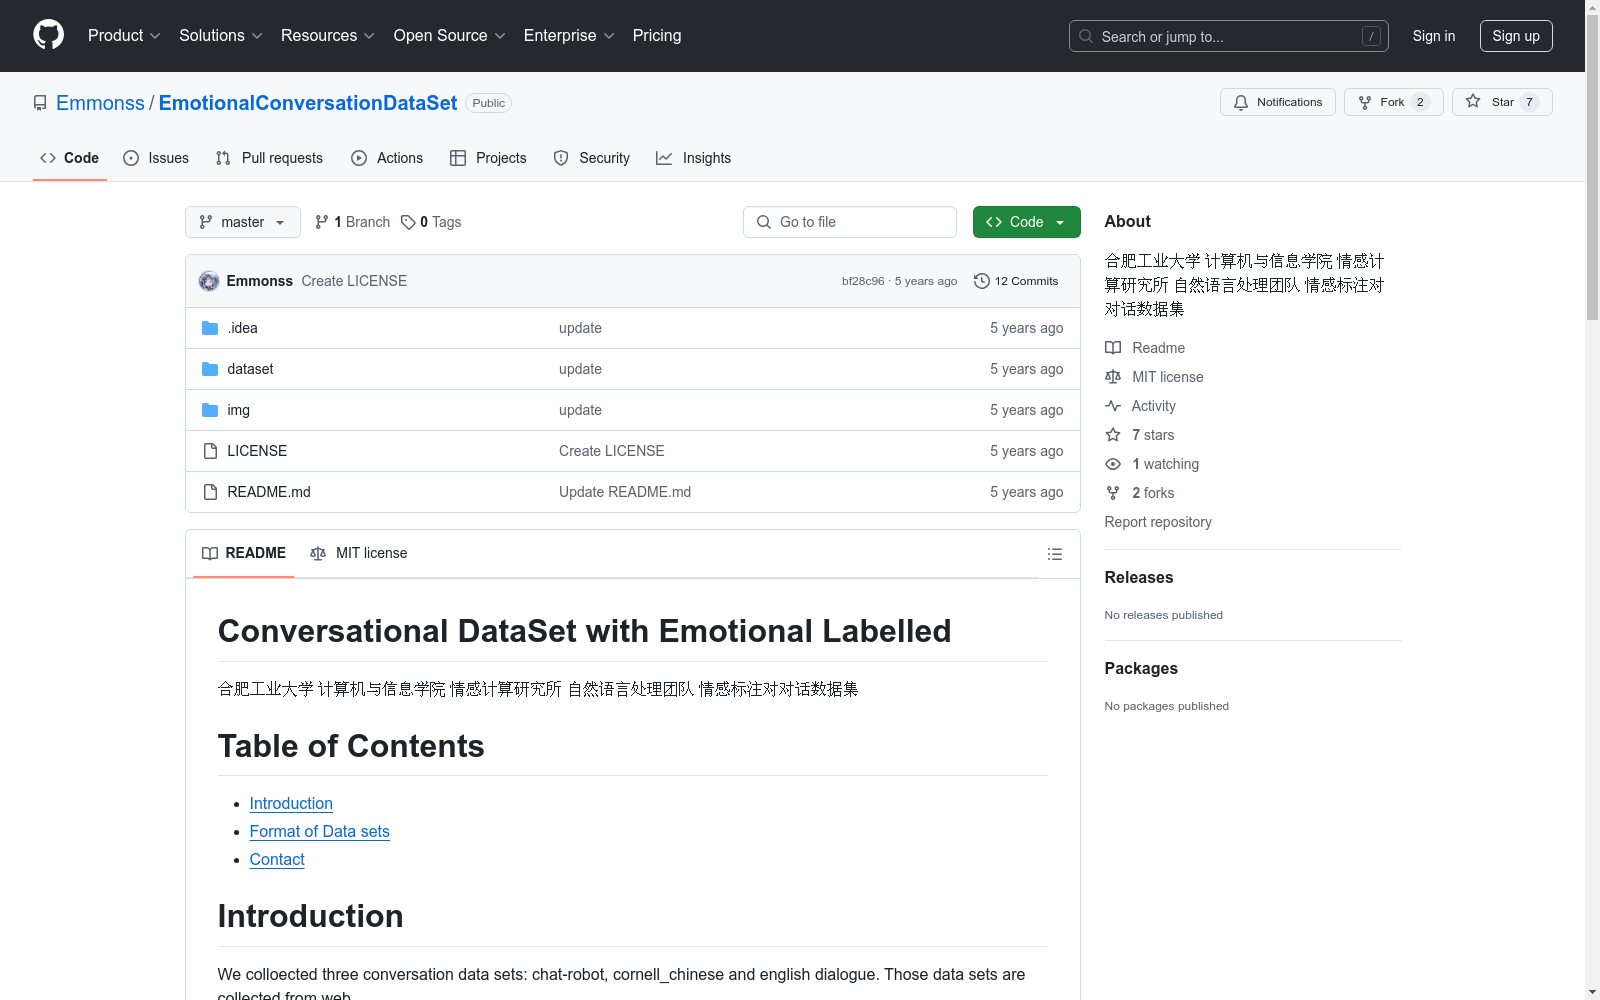Viewport: 1600px width, 1000px height.
Task: Expand the Solutions menu
Action: coord(221,36)
